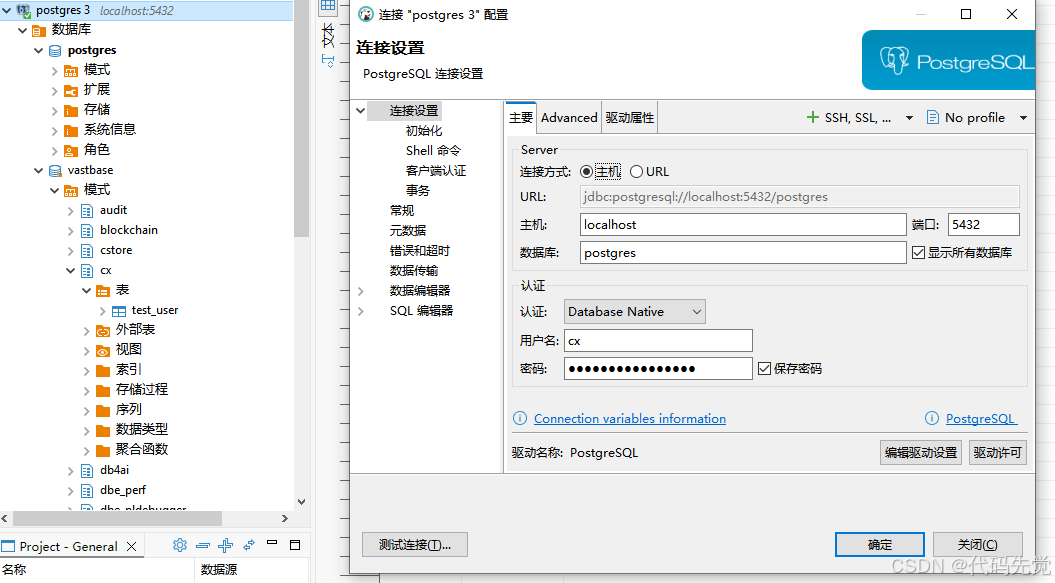The image size is (1055, 583).
Task: Click info icon beside PostgreSQL link
Action: [x=932, y=419]
